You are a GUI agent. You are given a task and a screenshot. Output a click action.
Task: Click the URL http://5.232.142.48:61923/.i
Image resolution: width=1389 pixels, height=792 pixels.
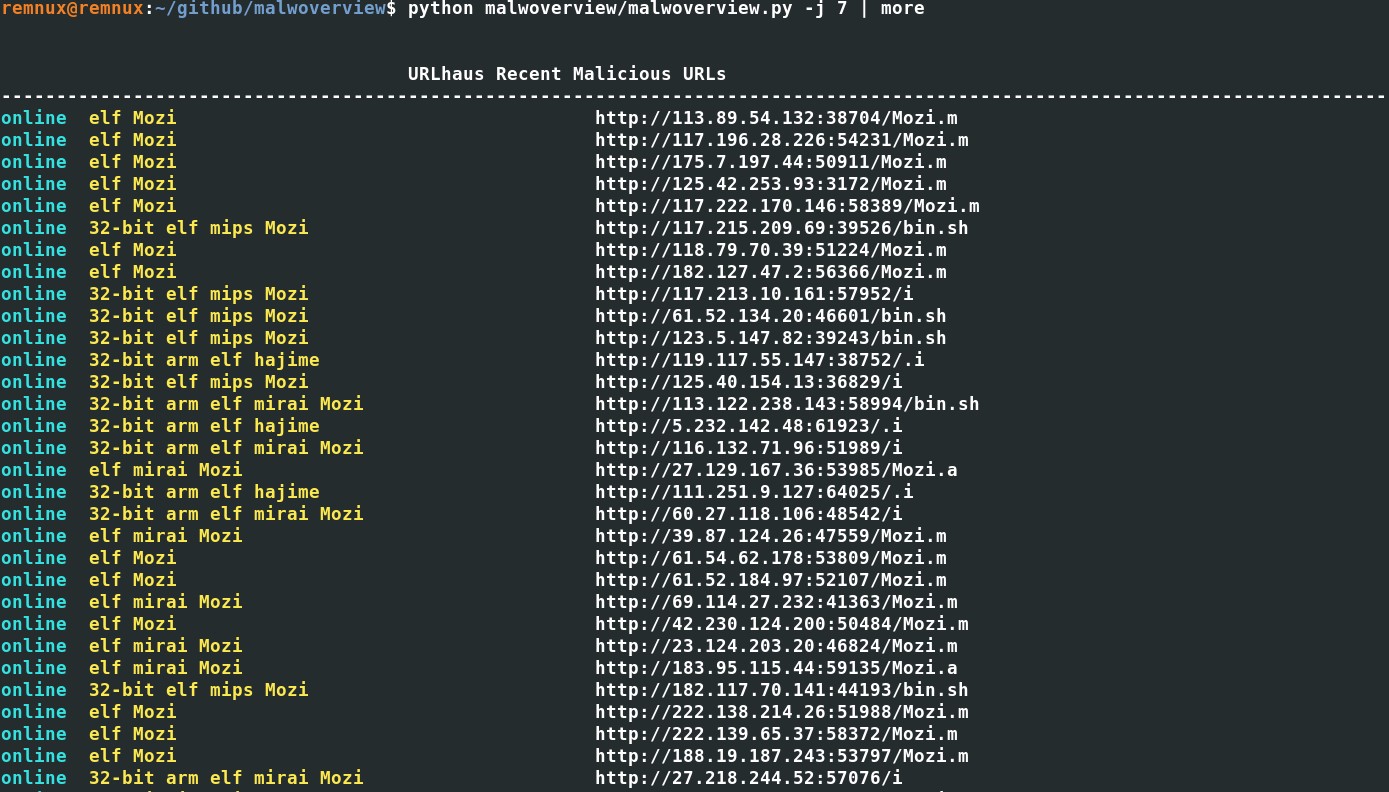click(749, 426)
